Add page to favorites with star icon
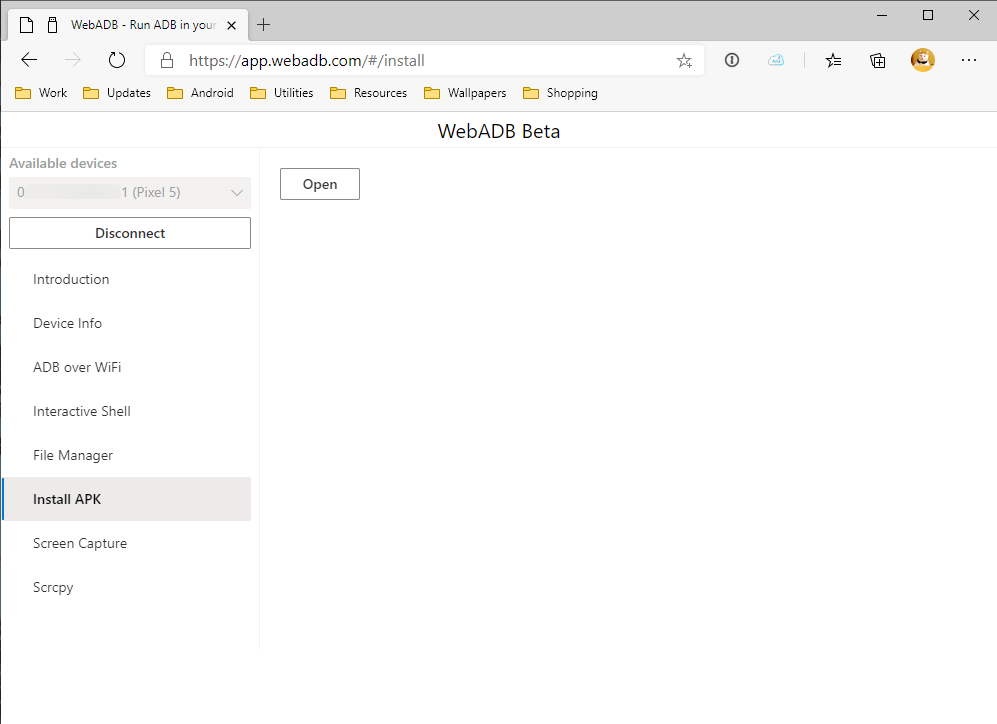This screenshot has height=724, width=997. click(x=684, y=60)
